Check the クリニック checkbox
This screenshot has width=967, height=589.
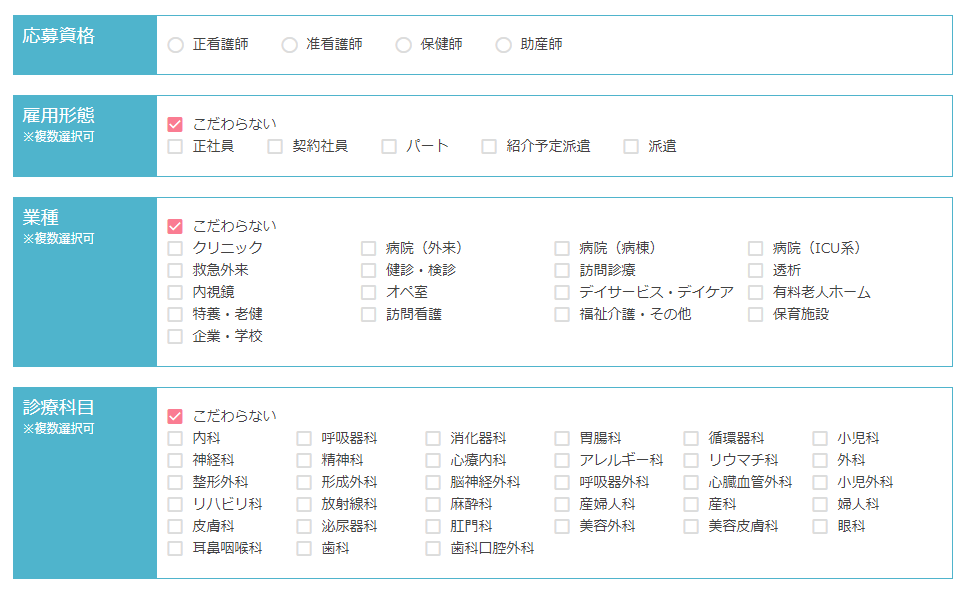[x=175, y=249]
